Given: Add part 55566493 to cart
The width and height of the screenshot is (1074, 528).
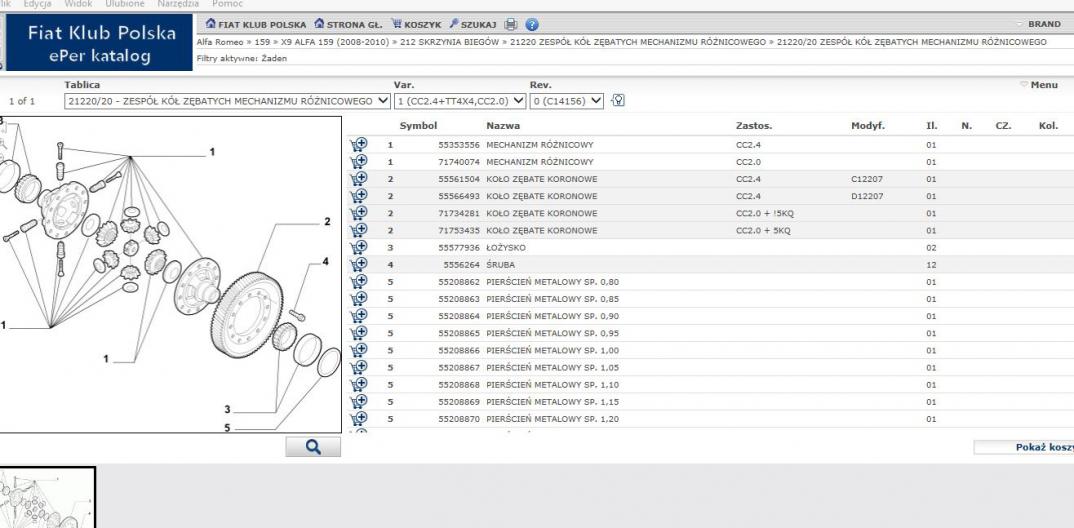Looking at the screenshot, I should (x=358, y=196).
